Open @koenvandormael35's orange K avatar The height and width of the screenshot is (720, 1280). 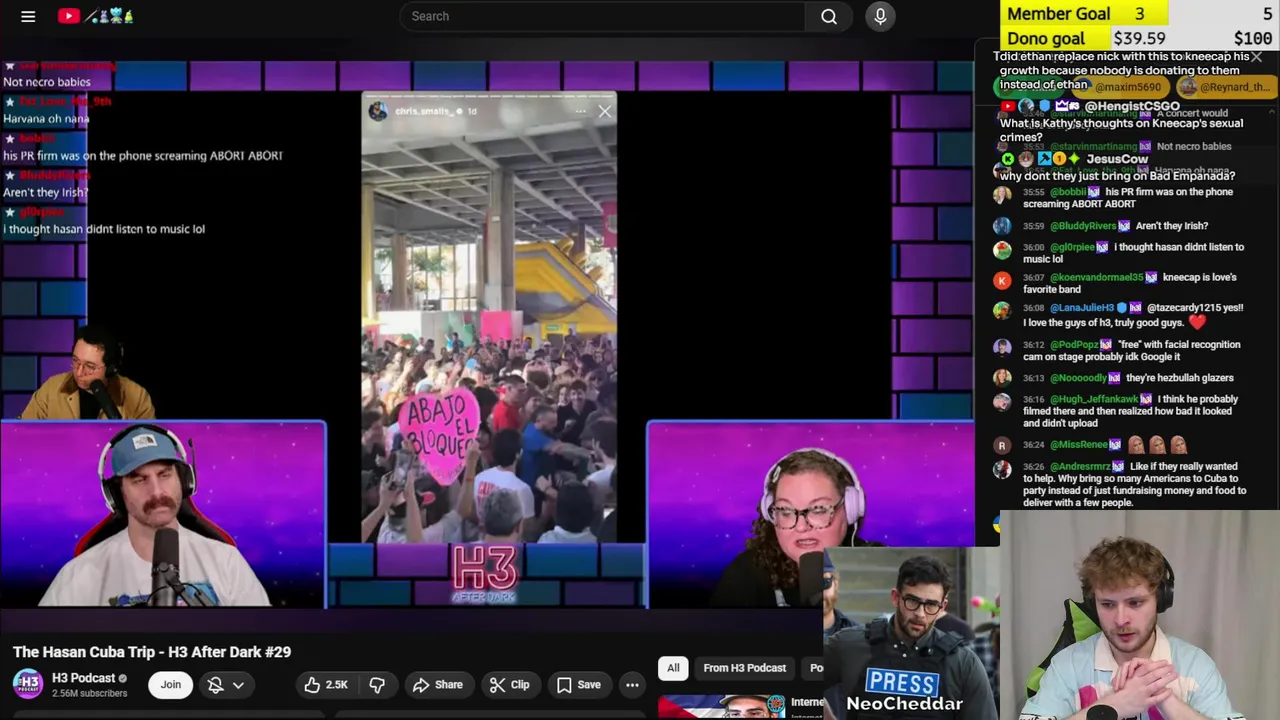[1001, 282]
